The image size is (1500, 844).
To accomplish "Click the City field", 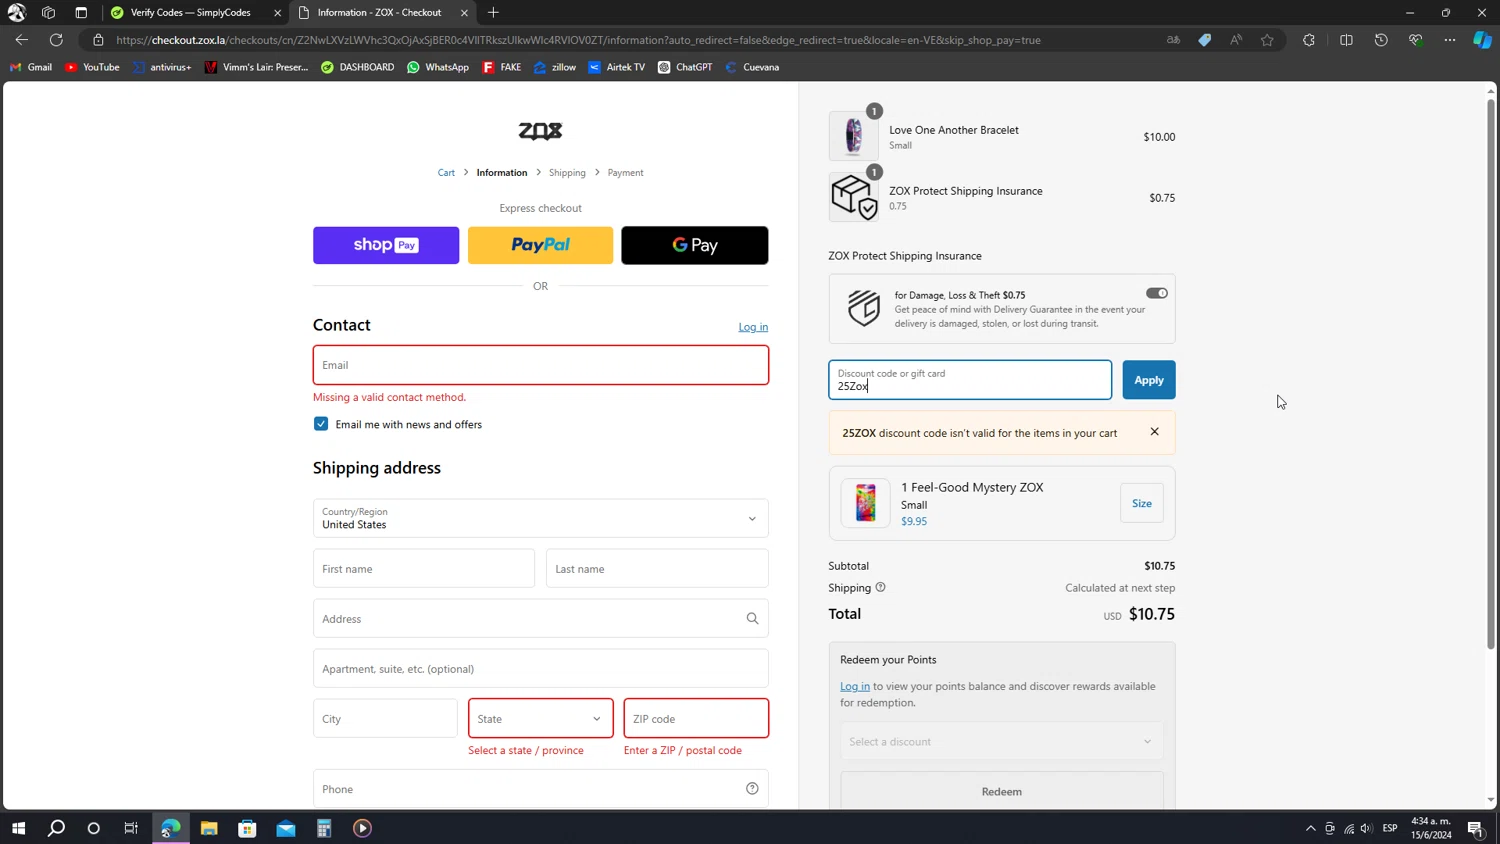I will (385, 718).
